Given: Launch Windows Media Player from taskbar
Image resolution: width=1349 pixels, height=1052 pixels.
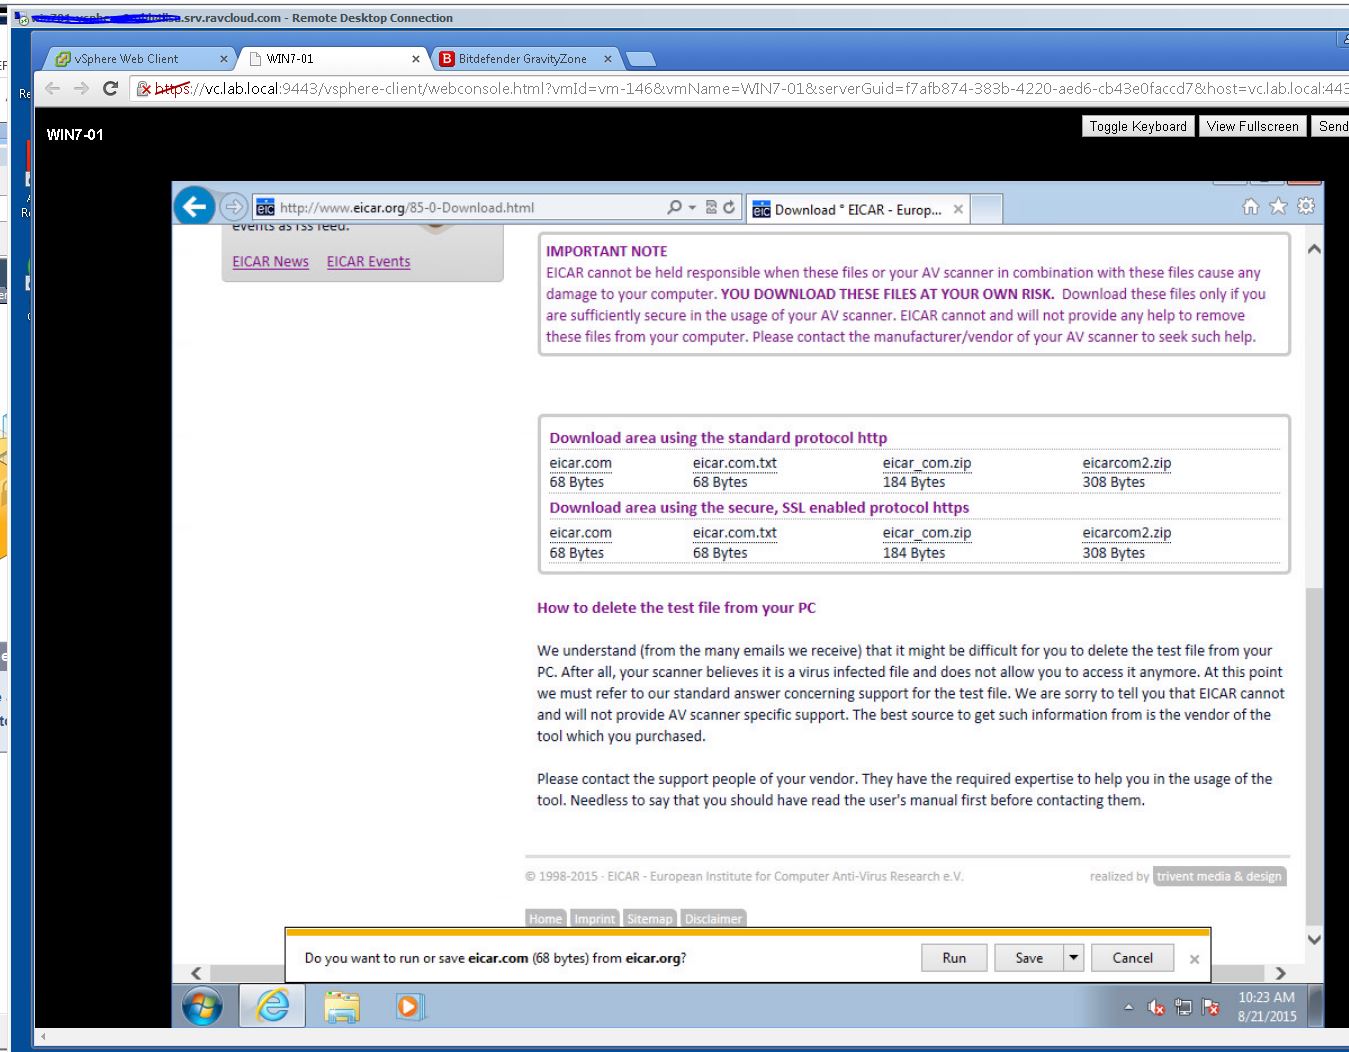Looking at the screenshot, I should click(x=410, y=1006).
